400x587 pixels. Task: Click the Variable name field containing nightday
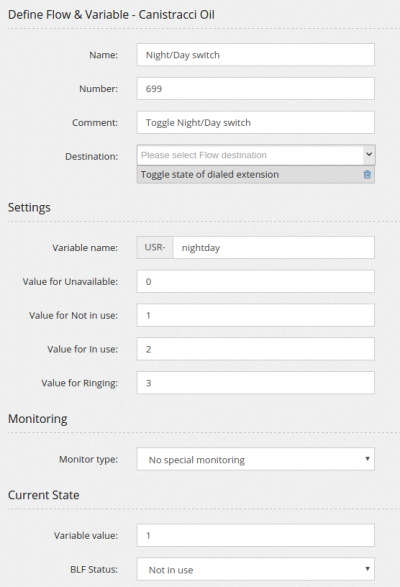coord(274,247)
